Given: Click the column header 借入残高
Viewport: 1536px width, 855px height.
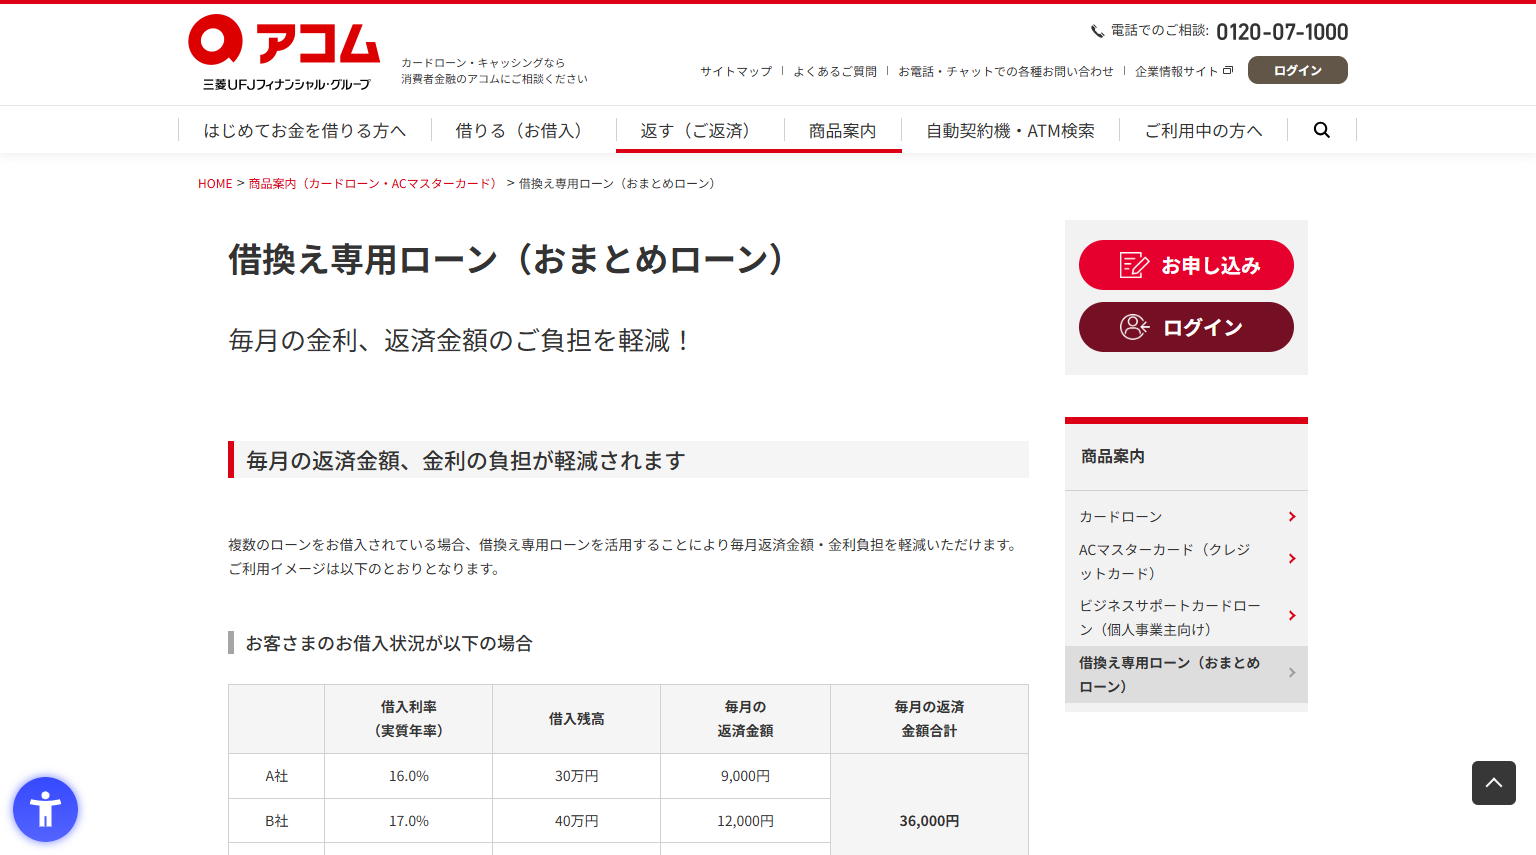Looking at the screenshot, I should [577, 719].
